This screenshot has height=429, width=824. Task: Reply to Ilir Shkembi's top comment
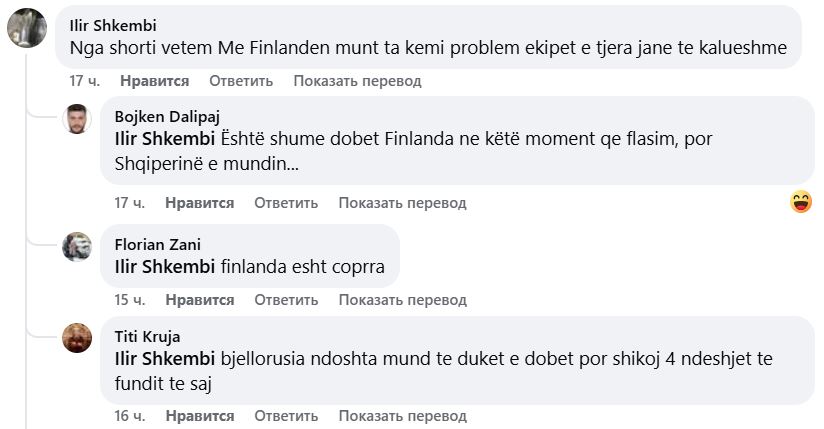(x=241, y=80)
